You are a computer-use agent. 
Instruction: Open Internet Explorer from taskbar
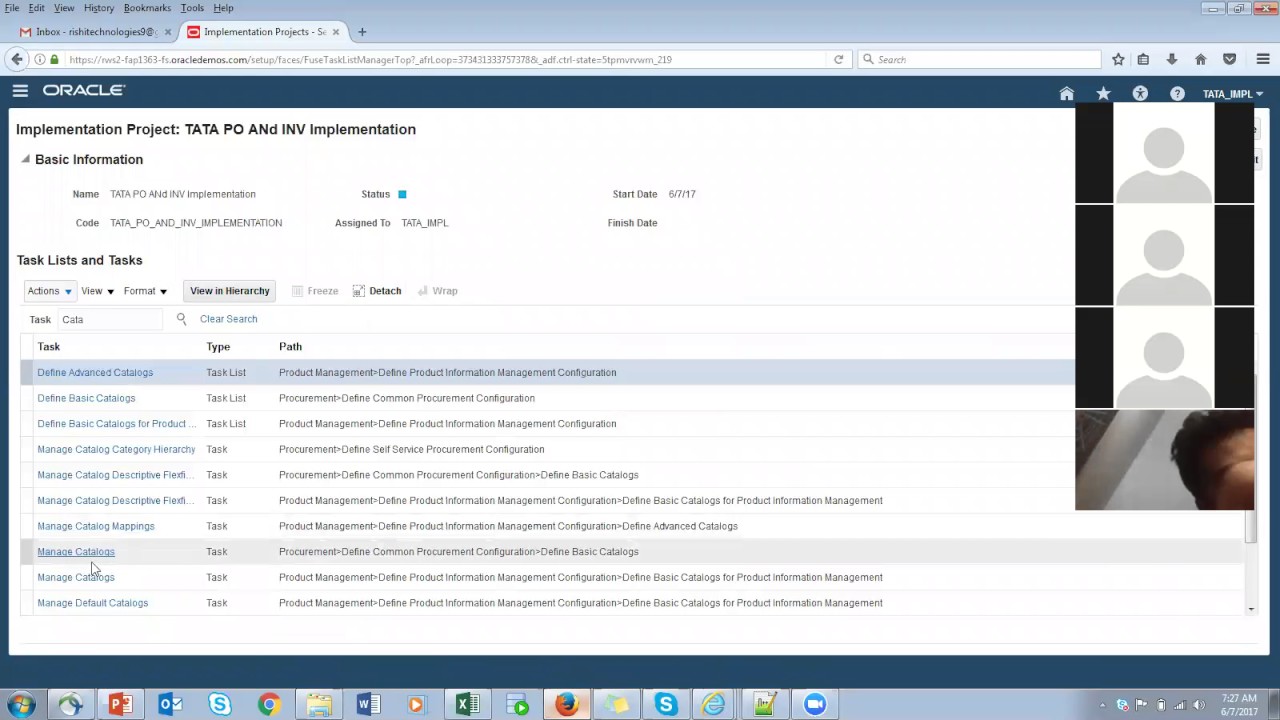click(714, 705)
